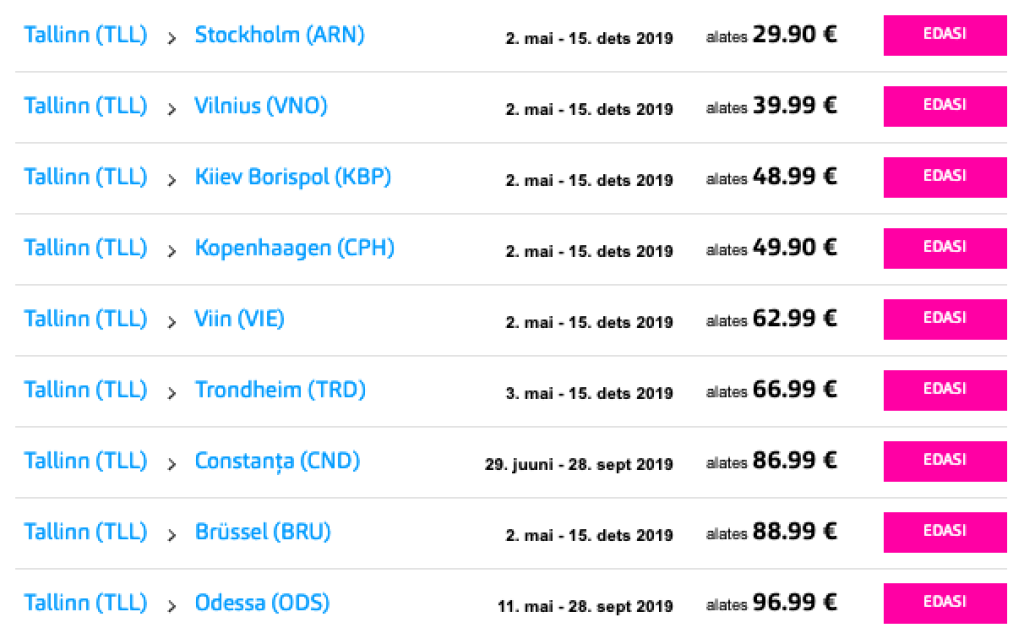Click the 96.99 € Odessa price
The width and height of the screenshot is (1024, 639).
(x=795, y=603)
